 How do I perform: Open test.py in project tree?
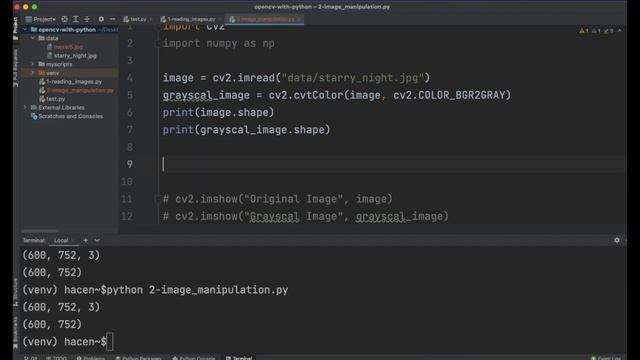click(52, 99)
